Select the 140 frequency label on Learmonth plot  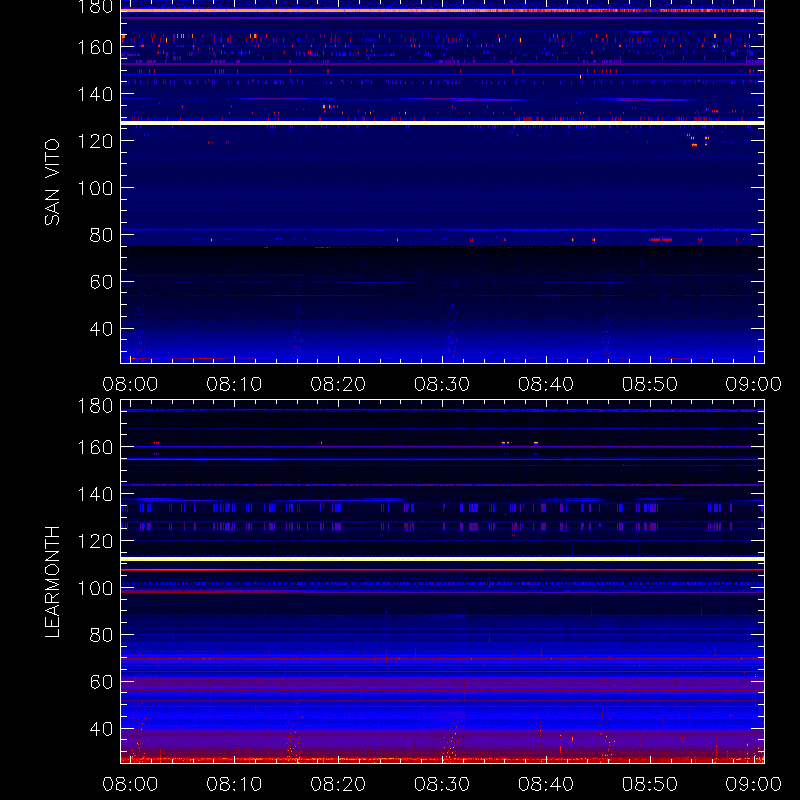point(95,494)
